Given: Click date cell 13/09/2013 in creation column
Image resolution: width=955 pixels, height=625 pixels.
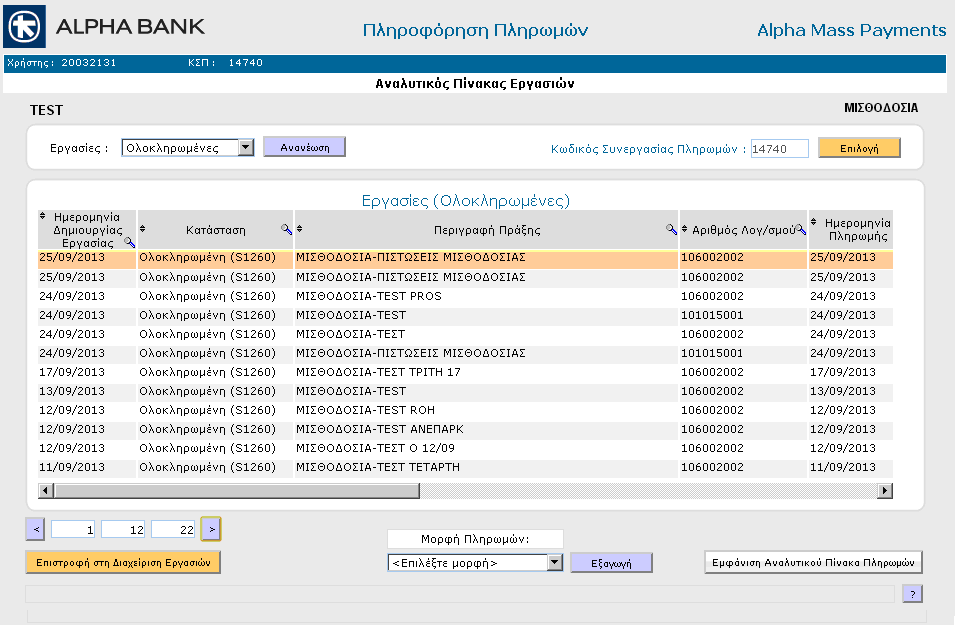Looking at the screenshot, I should 72,391.
